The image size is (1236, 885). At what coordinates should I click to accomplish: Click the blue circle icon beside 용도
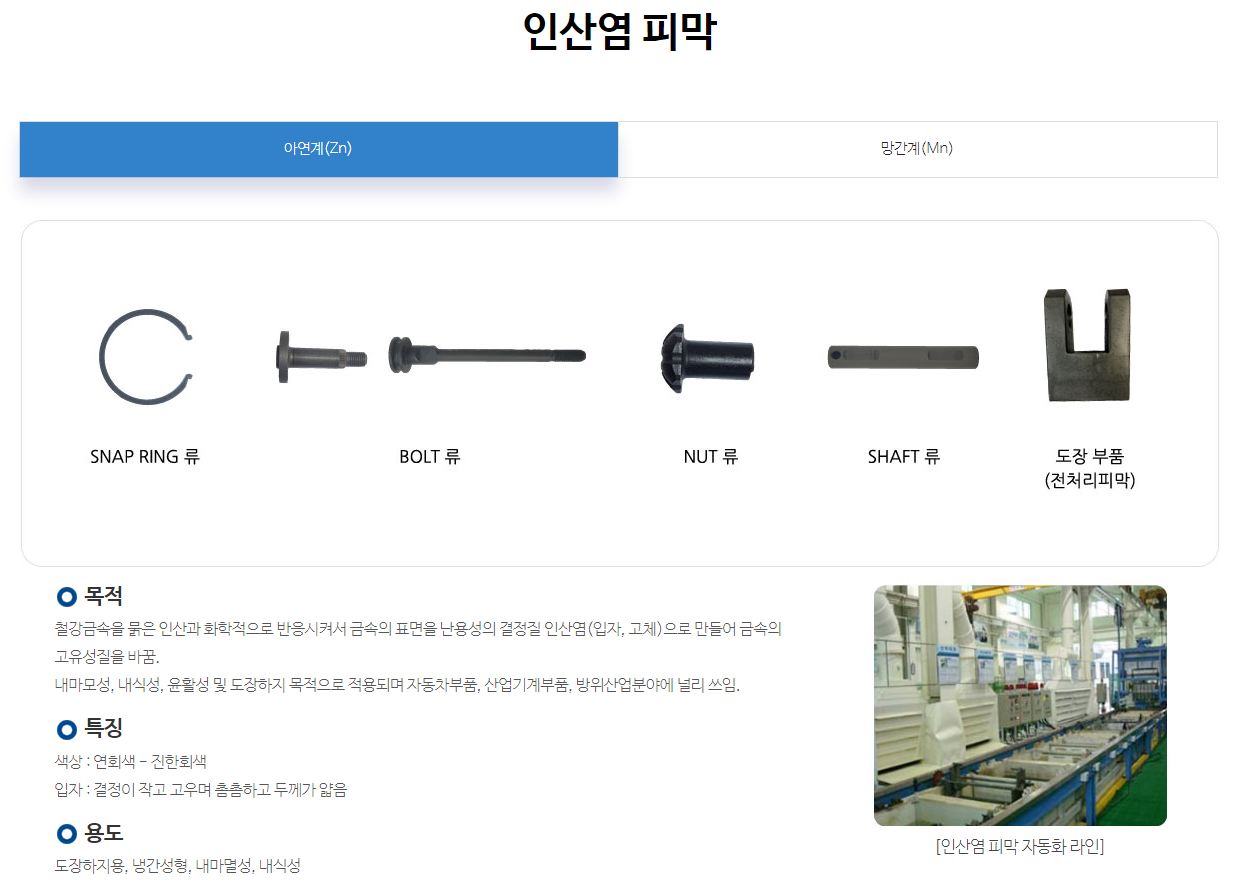pos(67,834)
